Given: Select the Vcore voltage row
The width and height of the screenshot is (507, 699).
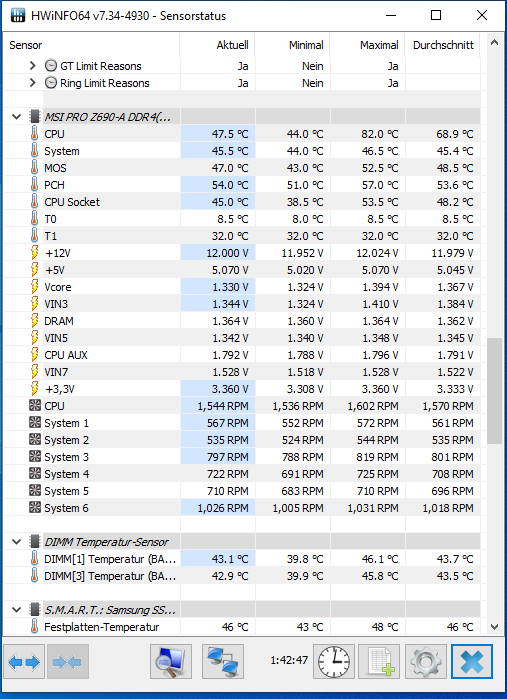Looking at the screenshot, I should pos(241,287).
